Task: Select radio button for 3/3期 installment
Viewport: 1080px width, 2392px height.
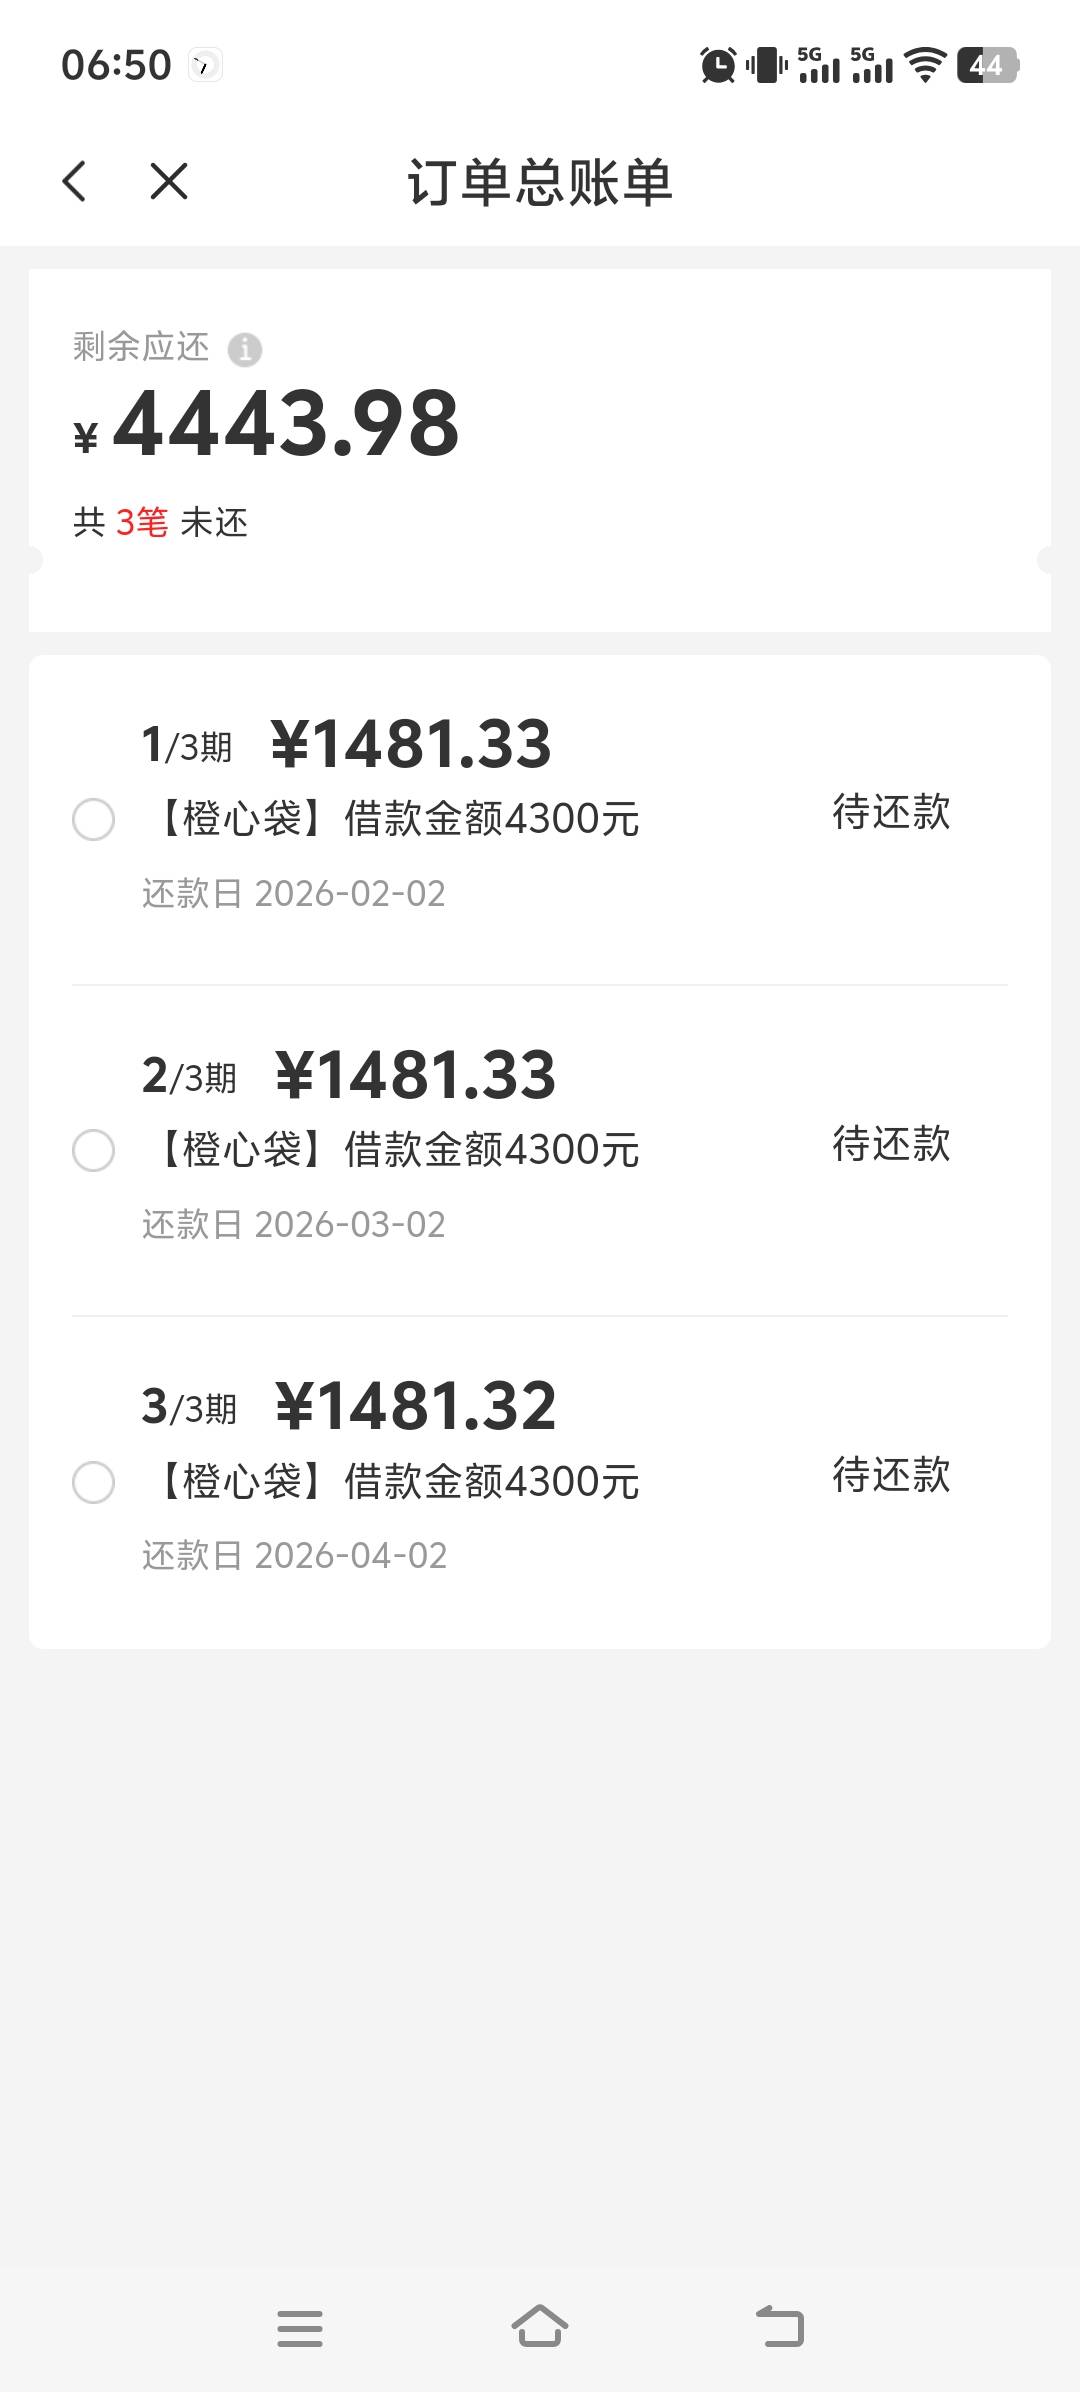Action: point(94,1481)
